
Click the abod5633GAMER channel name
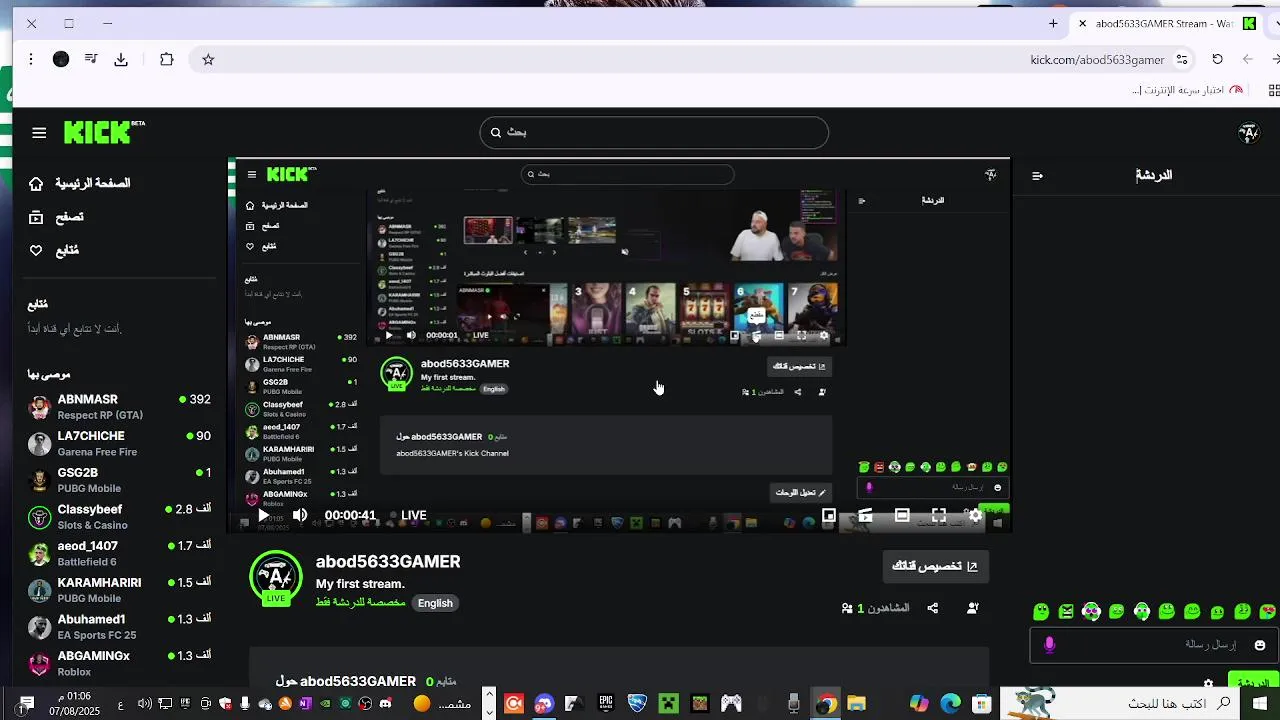(388, 562)
